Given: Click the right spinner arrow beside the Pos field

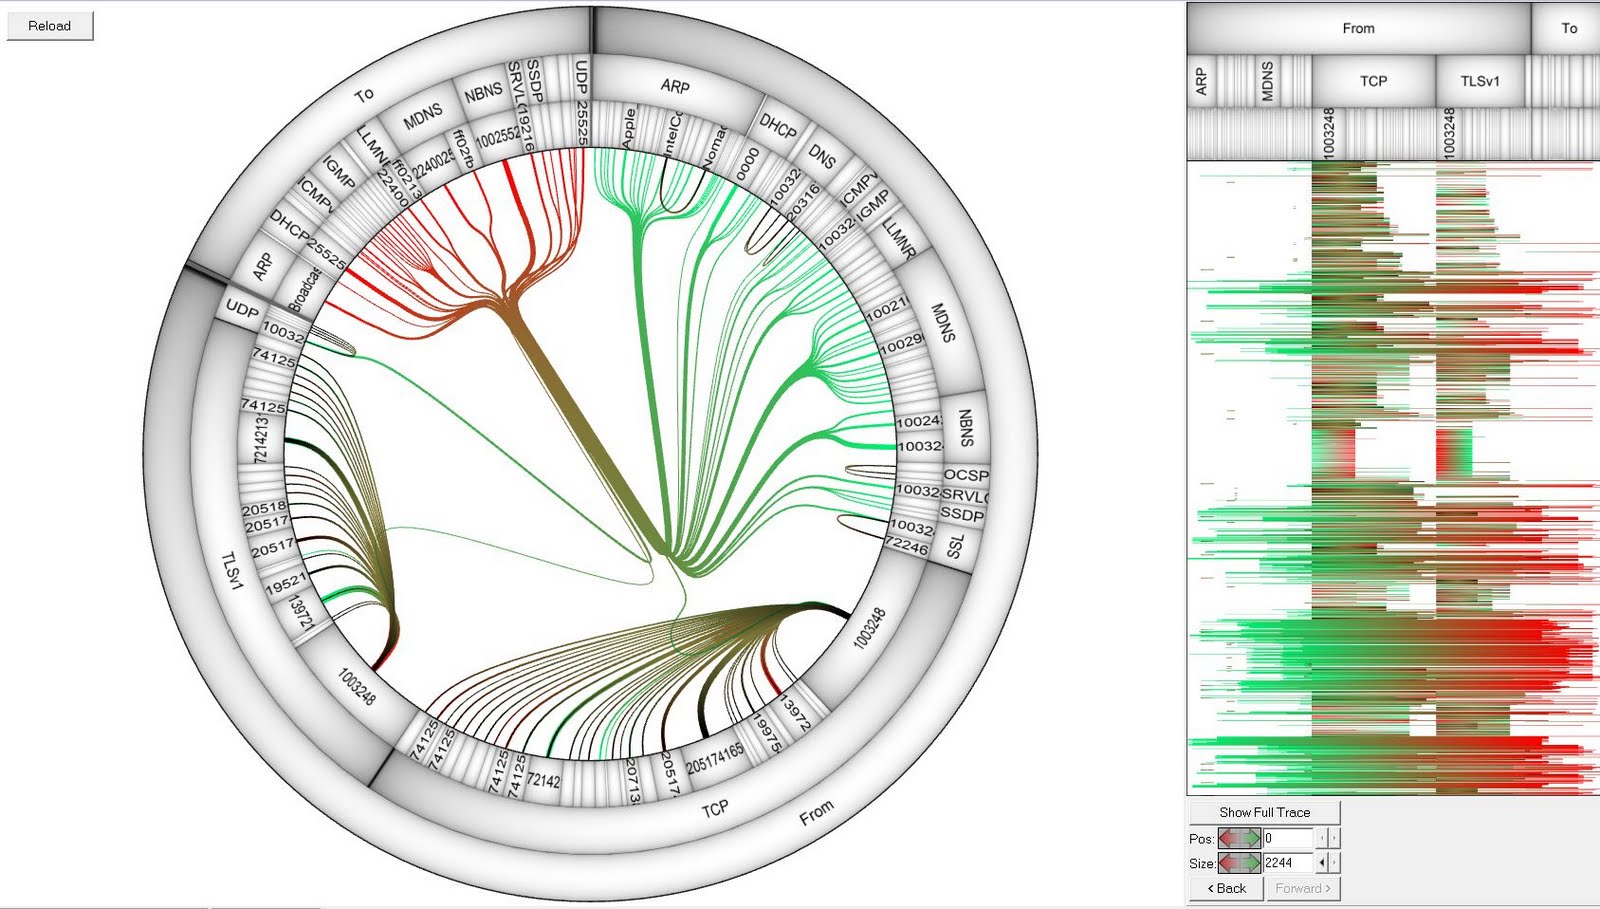Looking at the screenshot, I should [1334, 838].
